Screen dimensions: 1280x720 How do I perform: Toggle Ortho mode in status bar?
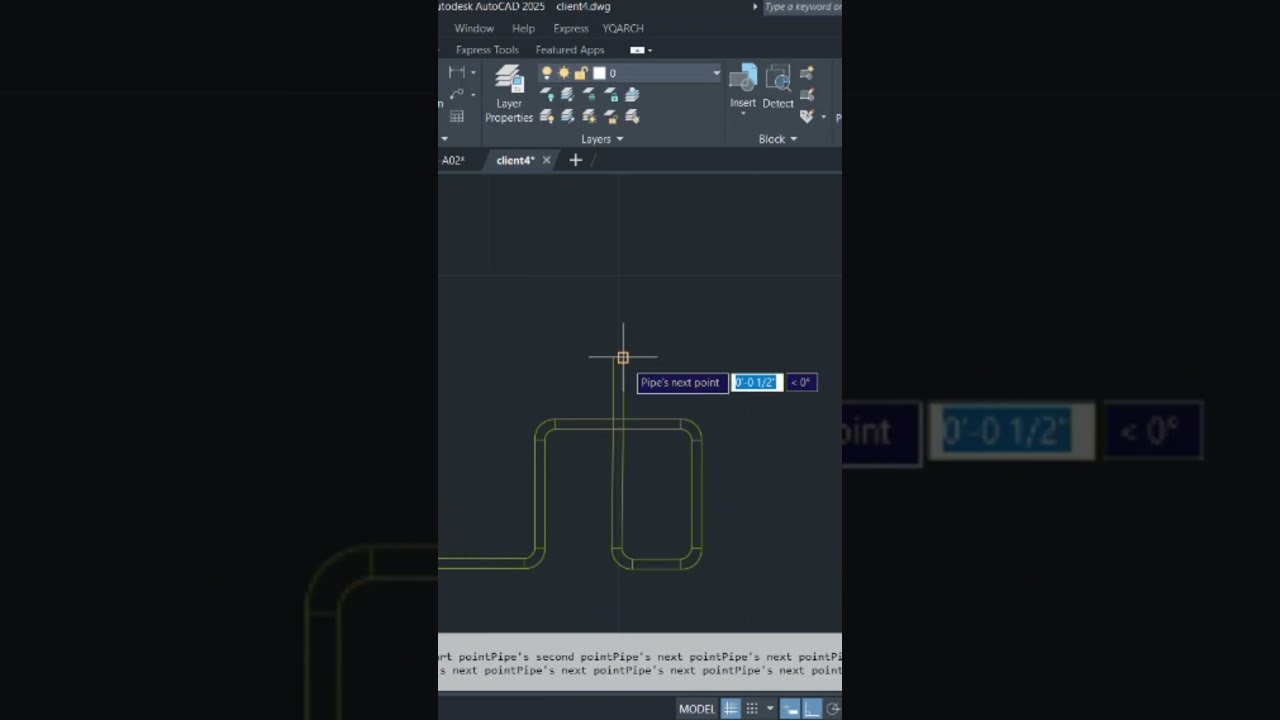pyautogui.click(x=811, y=709)
